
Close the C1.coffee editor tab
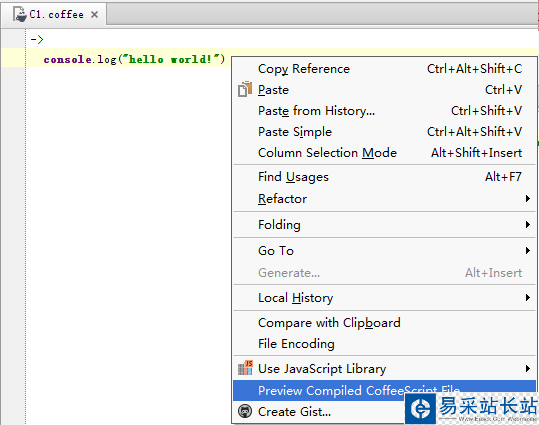pyautogui.click(x=95, y=14)
